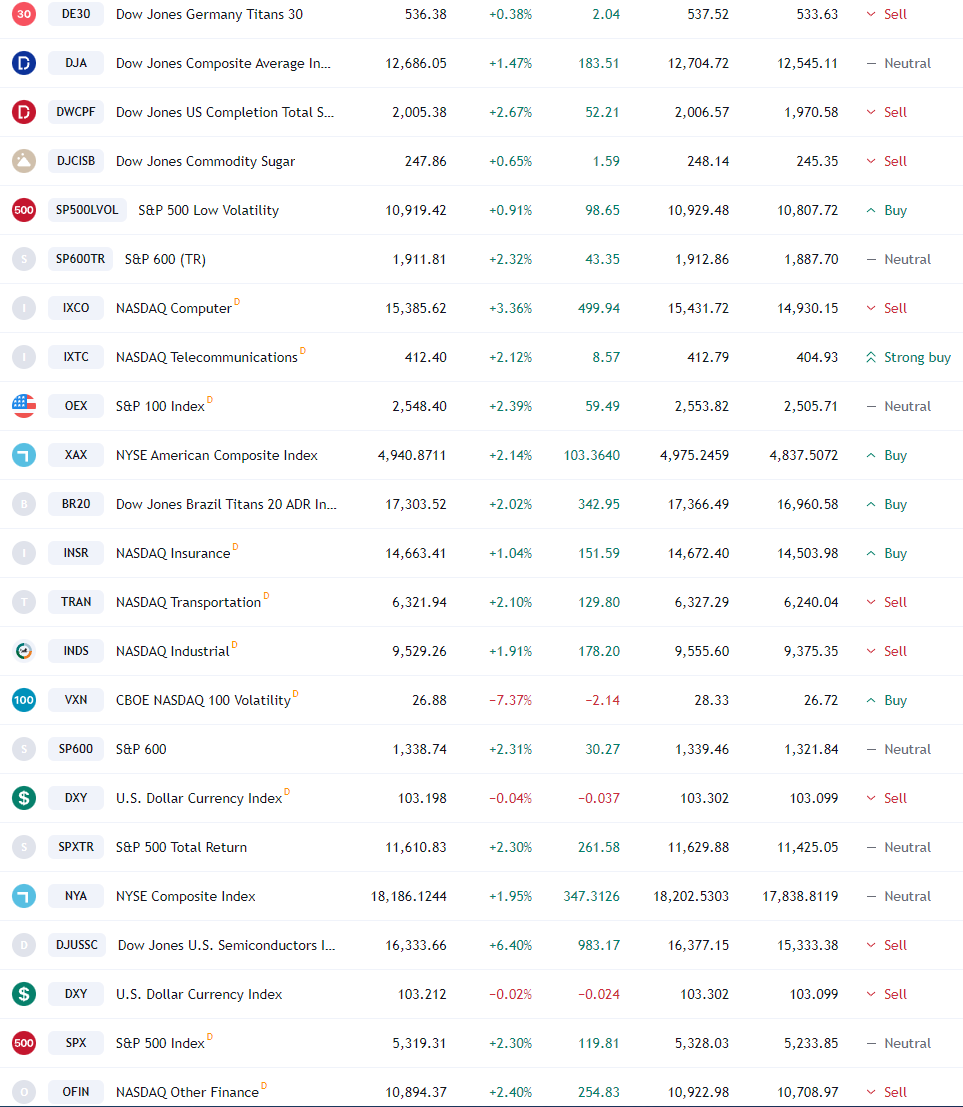Click the +6.40% change value
Image resolution: width=963 pixels, height=1107 pixels.
(510, 945)
